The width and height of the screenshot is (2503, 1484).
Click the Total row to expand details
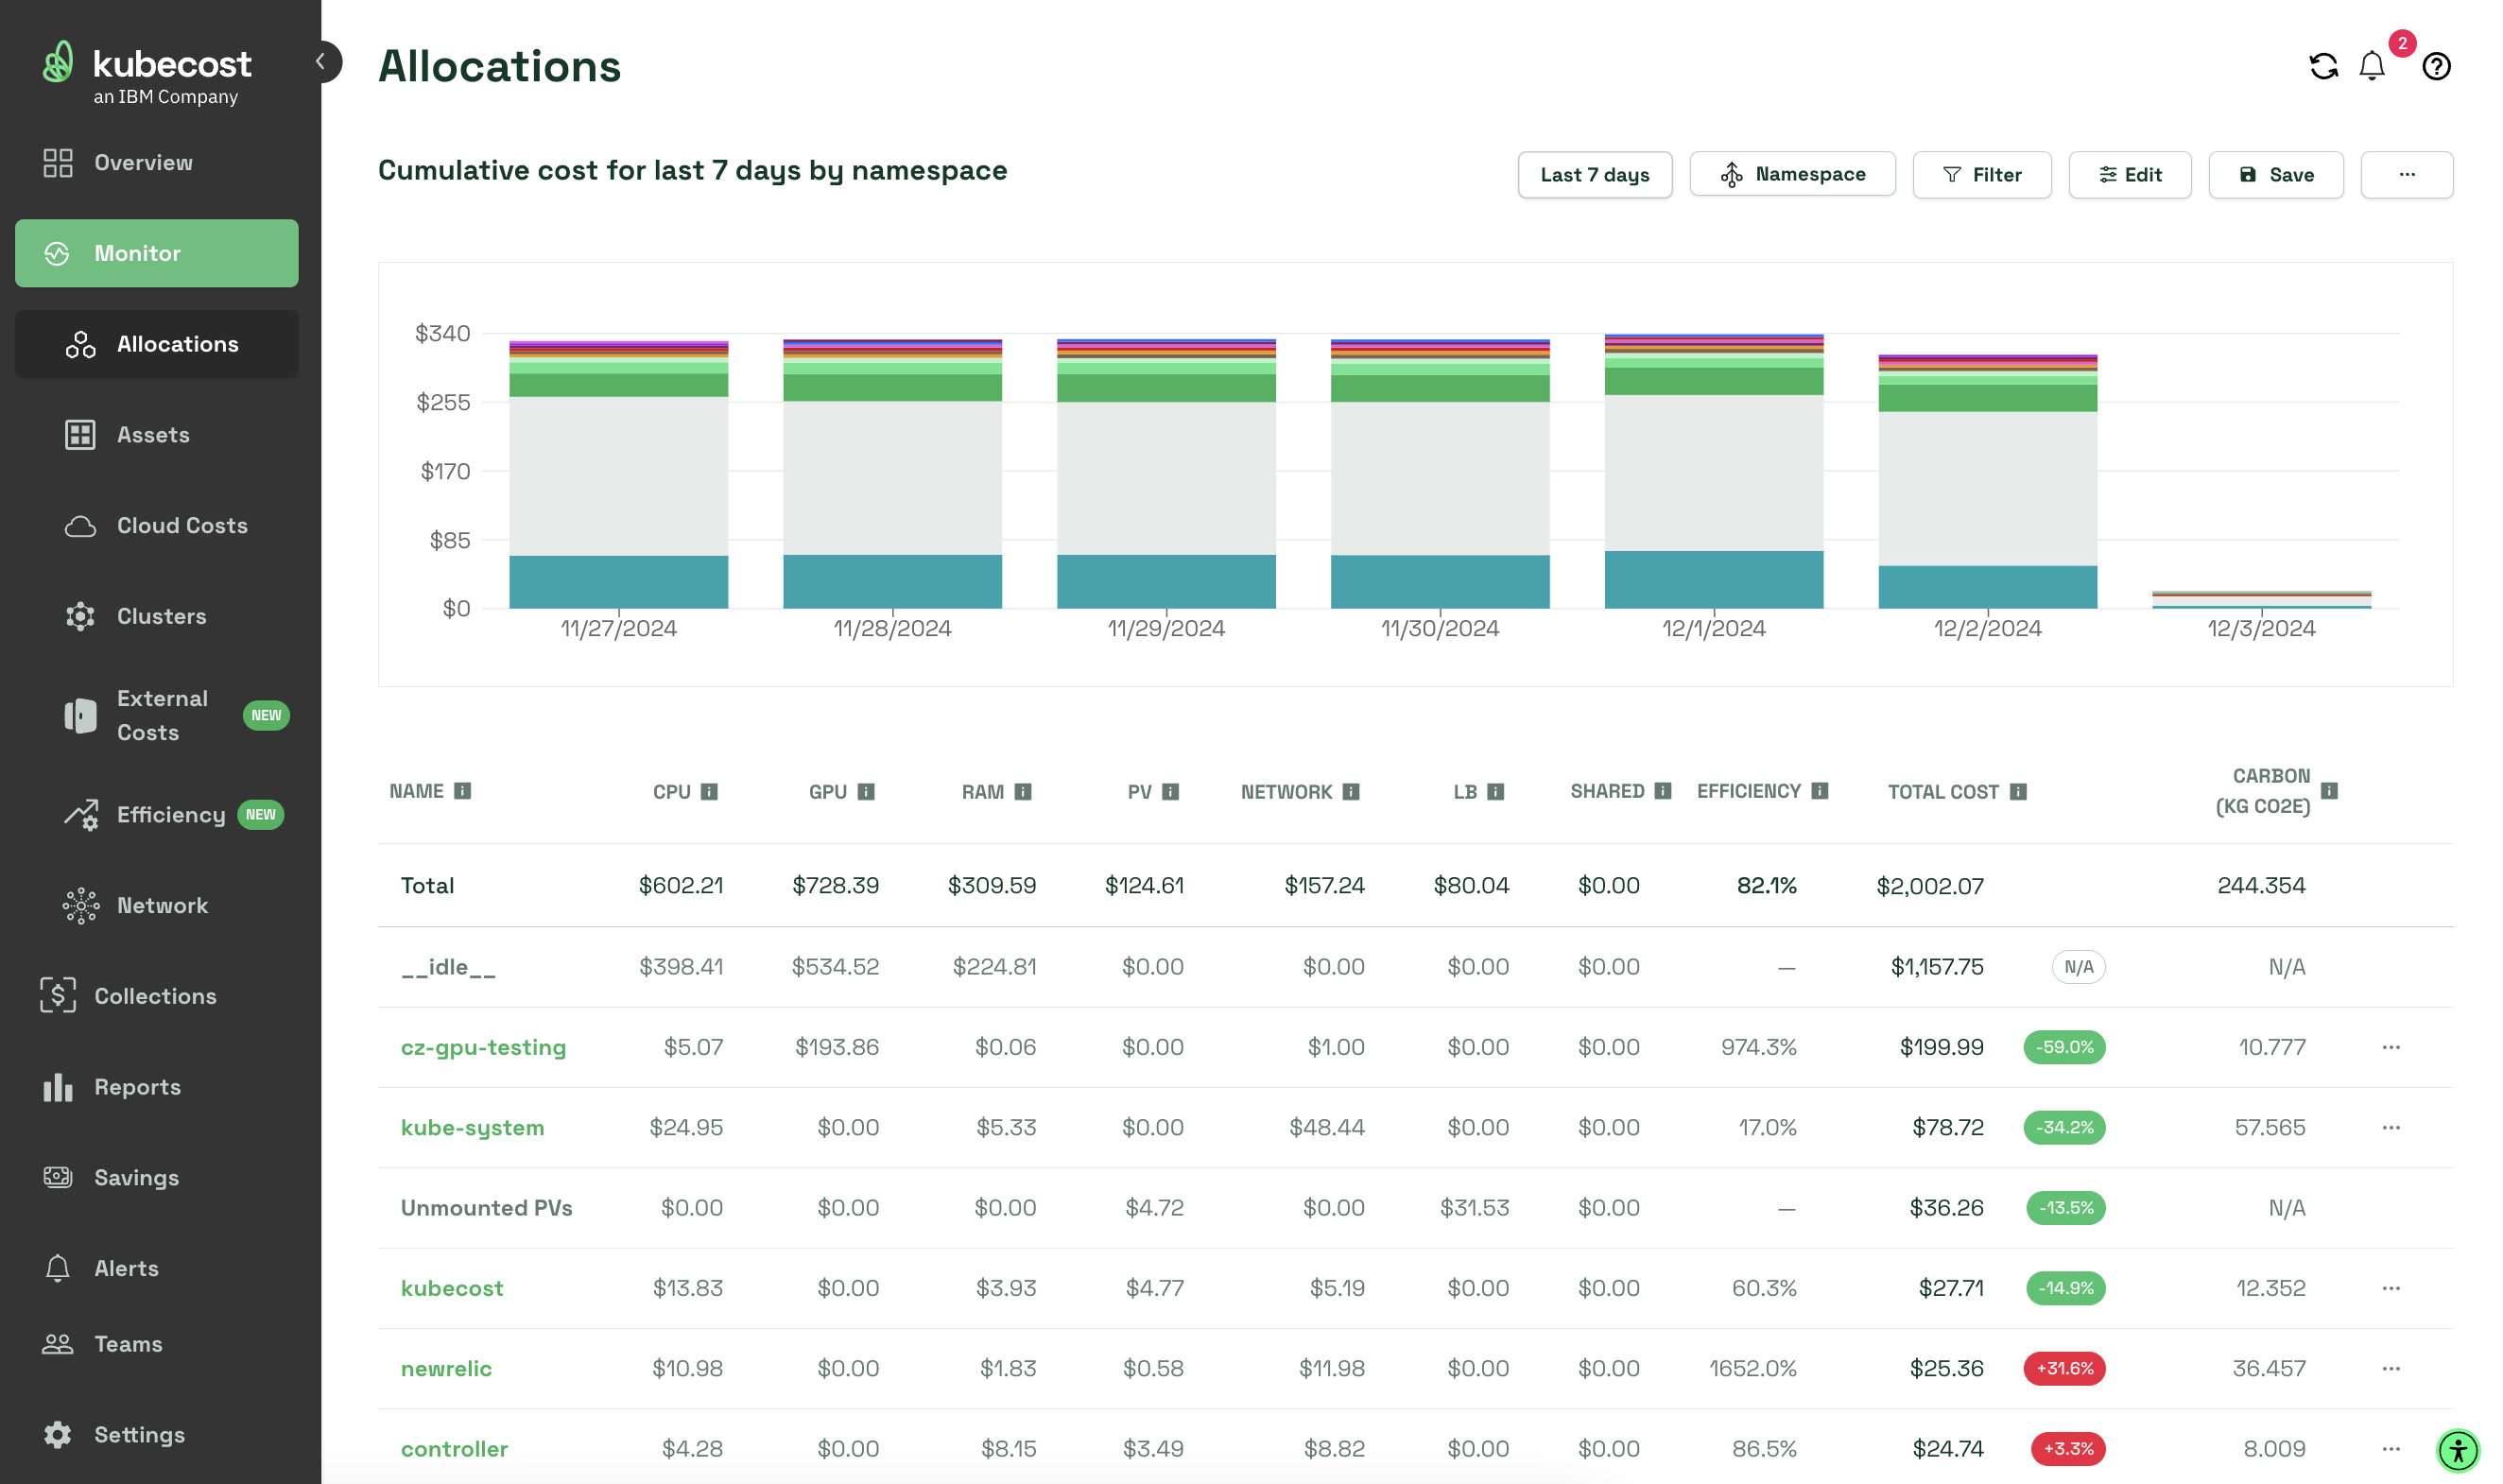(423, 884)
